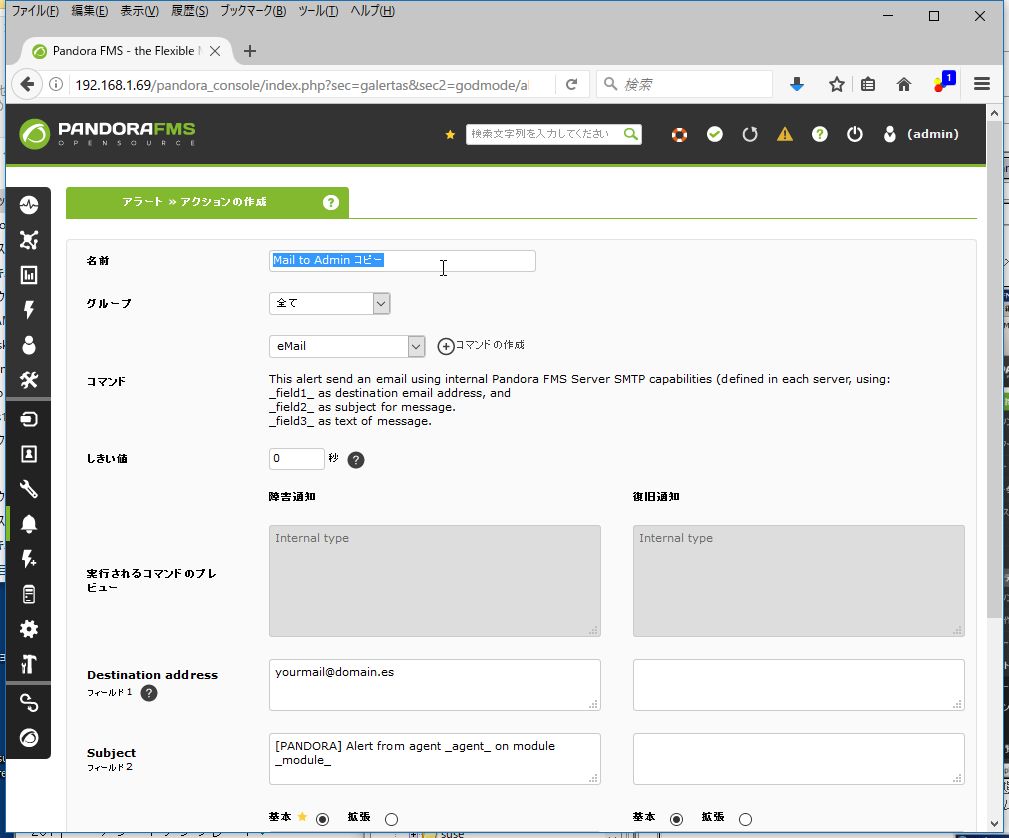Screen dimensions: 1009x838
Task: Click the lifebuoy support icon in header
Action: coord(680,135)
